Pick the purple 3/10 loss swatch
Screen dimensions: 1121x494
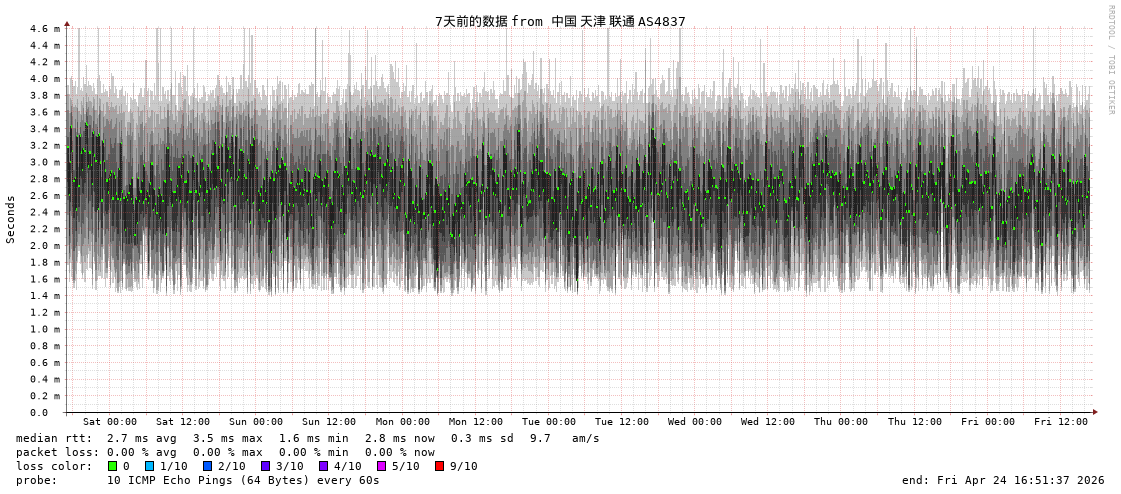coord(265,466)
